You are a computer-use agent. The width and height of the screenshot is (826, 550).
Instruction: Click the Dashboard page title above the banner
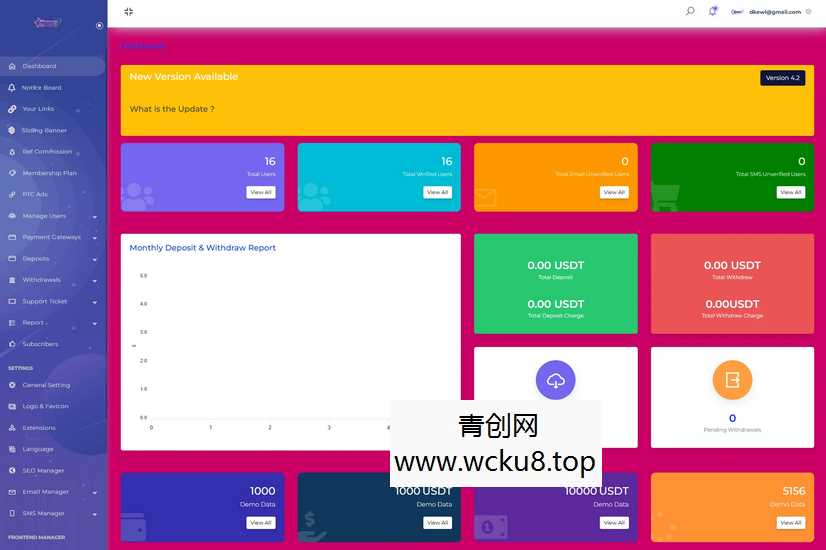click(143, 46)
